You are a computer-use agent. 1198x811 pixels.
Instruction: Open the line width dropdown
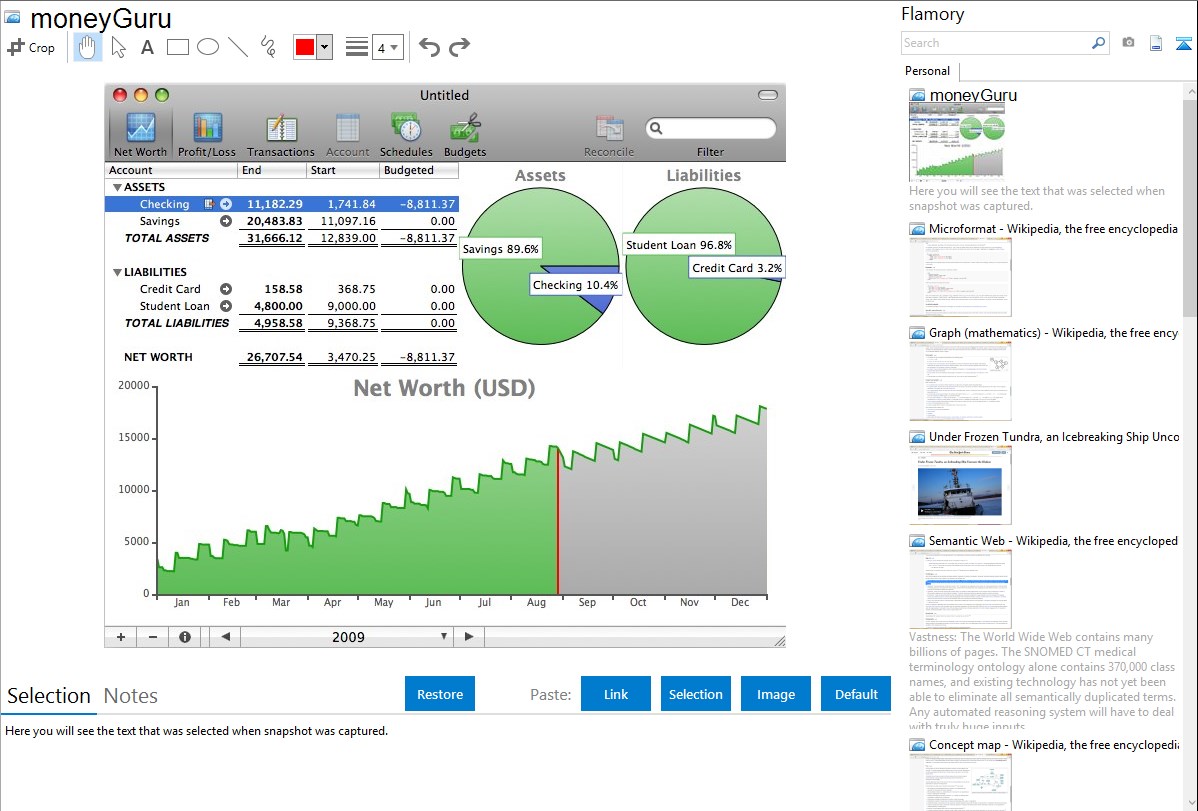click(387, 47)
